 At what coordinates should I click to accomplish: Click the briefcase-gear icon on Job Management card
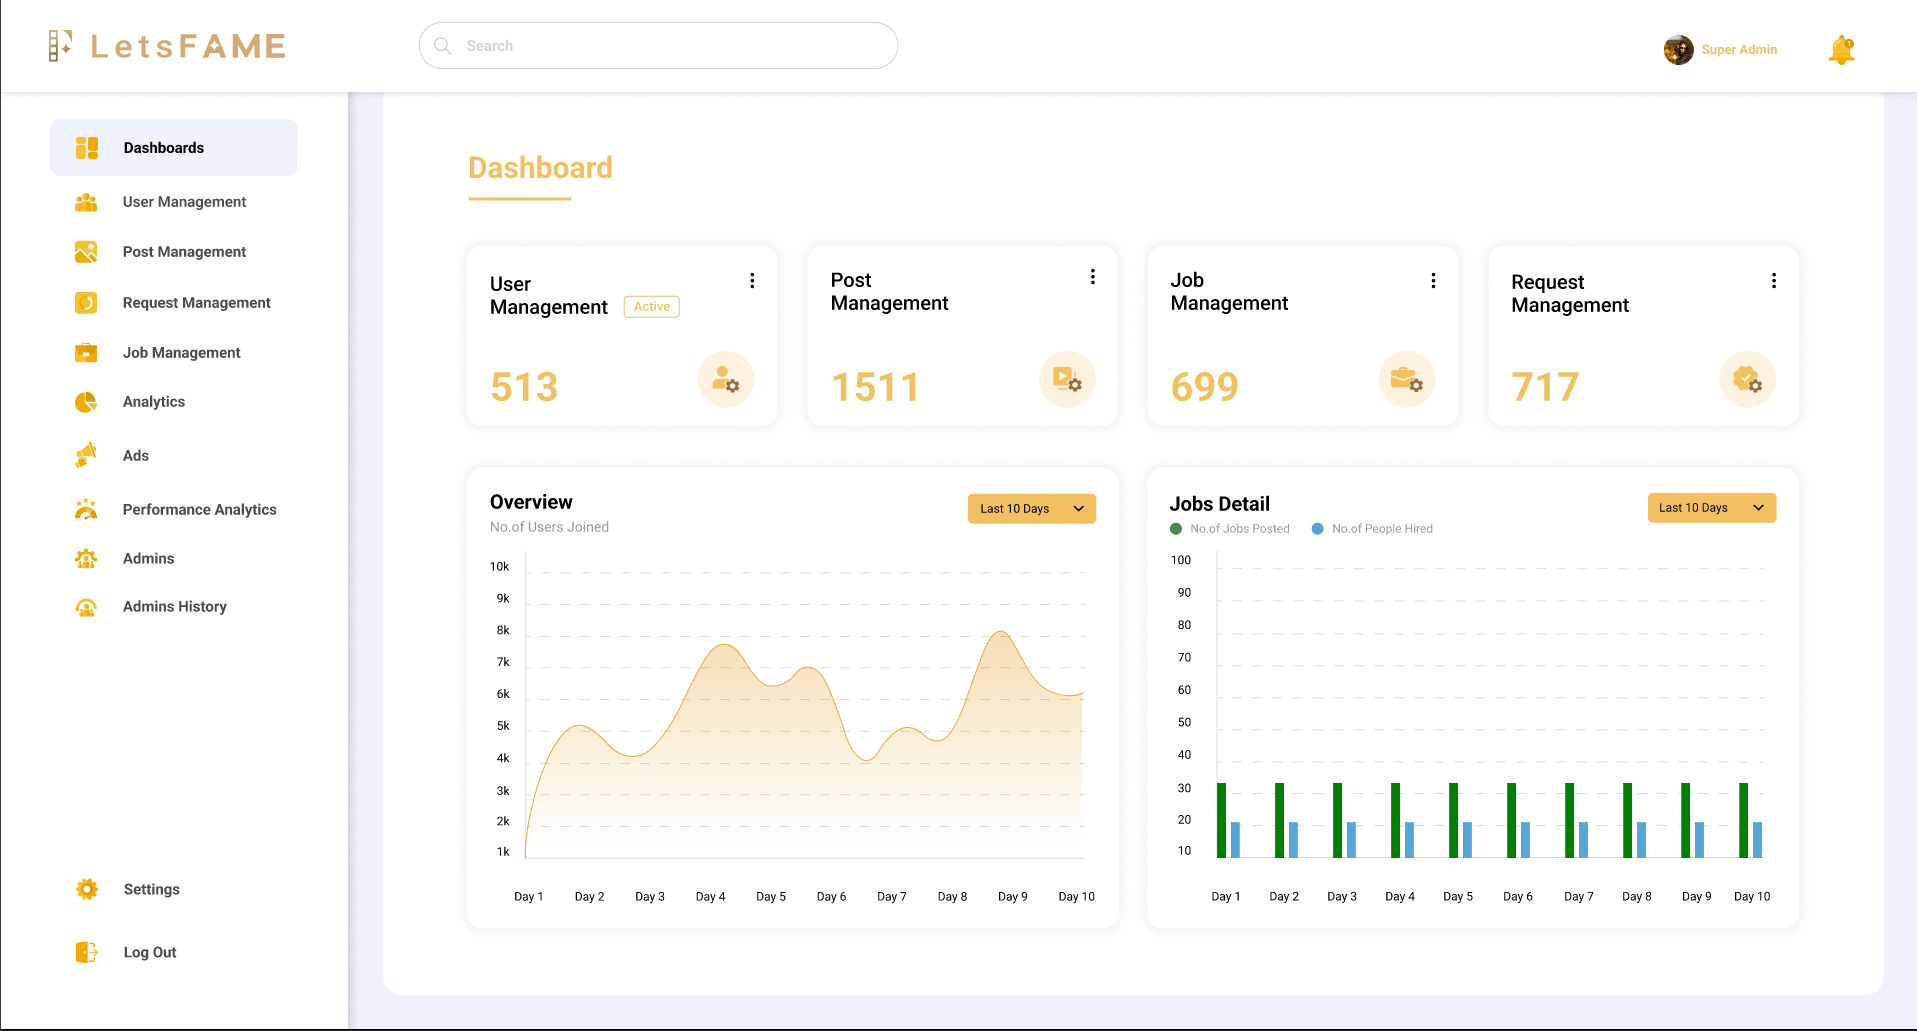[x=1407, y=379]
